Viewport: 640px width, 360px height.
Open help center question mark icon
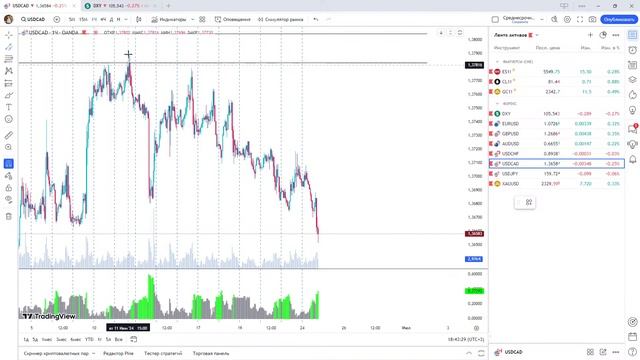pos(633,352)
